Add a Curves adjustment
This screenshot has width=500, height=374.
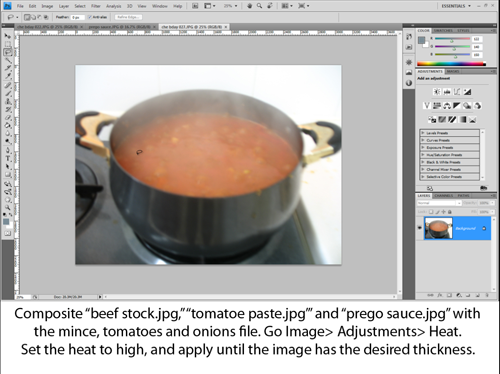pyautogui.click(x=457, y=92)
